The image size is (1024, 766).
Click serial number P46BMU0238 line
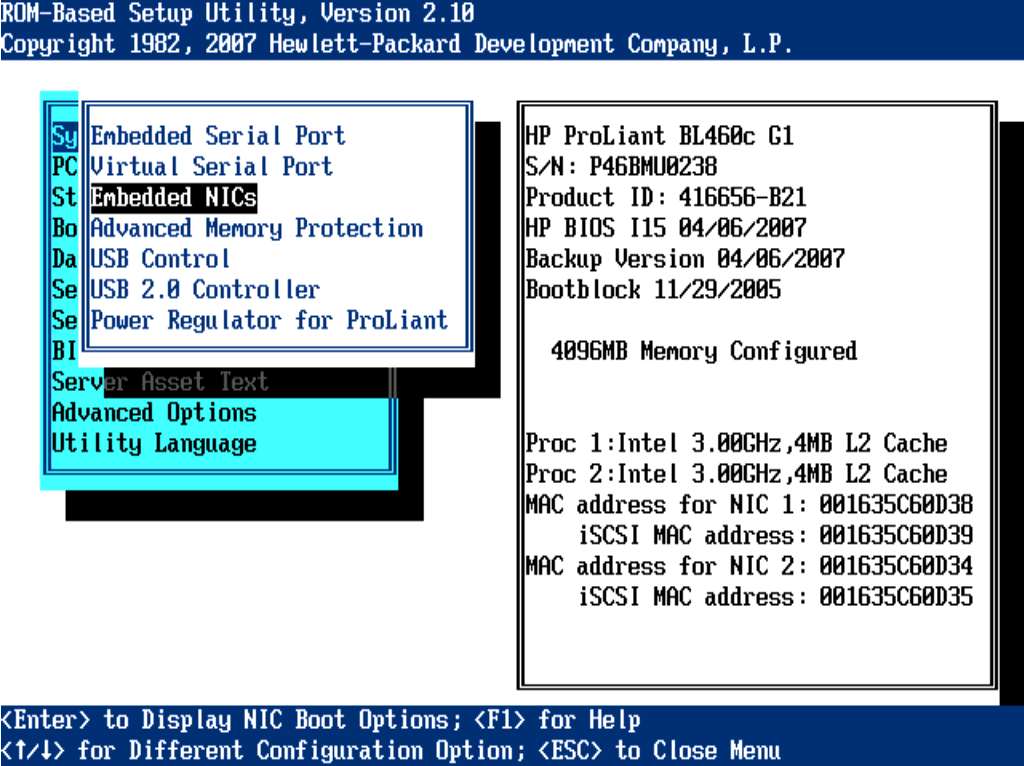pos(621,167)
